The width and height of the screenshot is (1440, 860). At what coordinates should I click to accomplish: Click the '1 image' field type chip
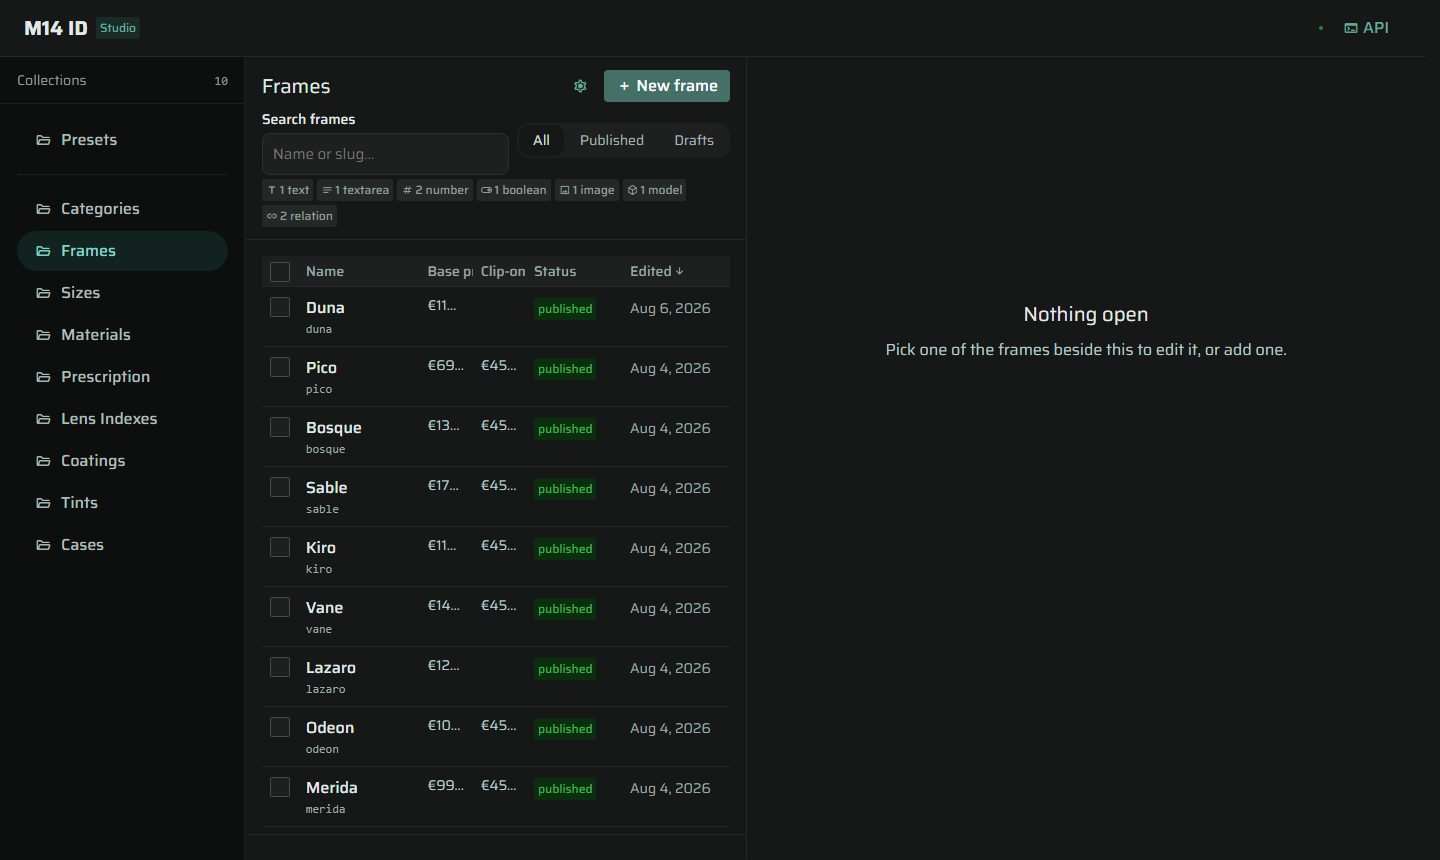(587, 190)
